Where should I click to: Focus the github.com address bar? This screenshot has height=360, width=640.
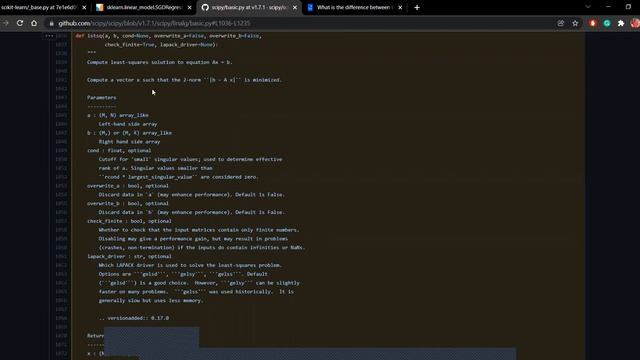[x=154, y=24]
